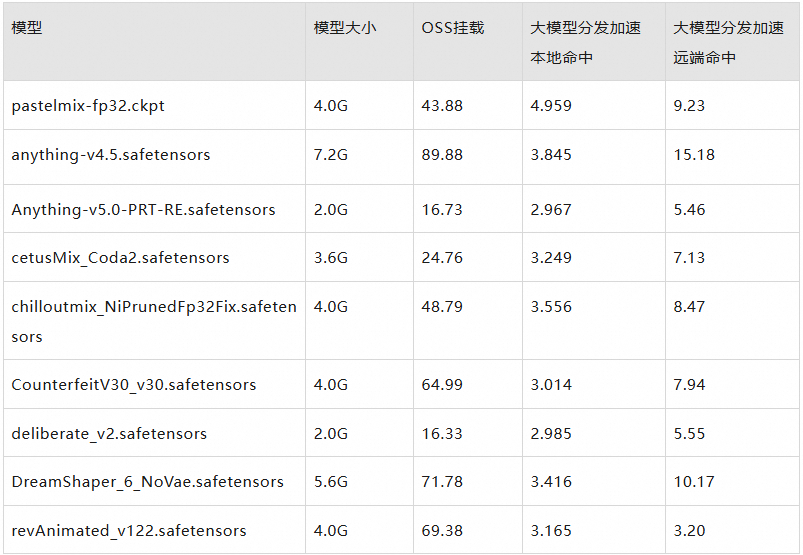Screen dimensions: 803x555
Task: Click the 4.959 local hit value
Action: pos(551,105)
